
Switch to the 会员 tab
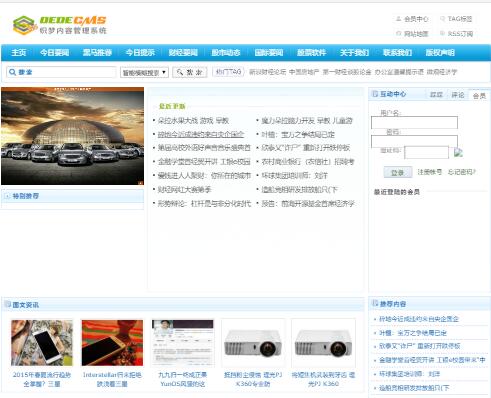[x=479, y=96]
